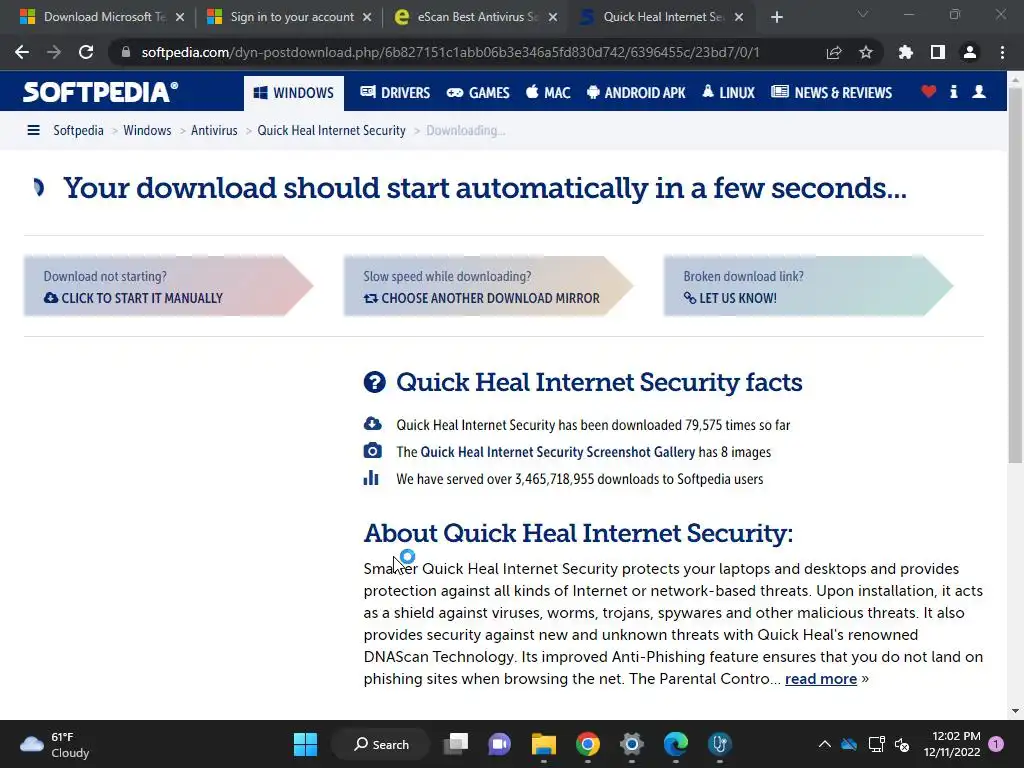Open a new browser tab

click(x=776, y=17)
